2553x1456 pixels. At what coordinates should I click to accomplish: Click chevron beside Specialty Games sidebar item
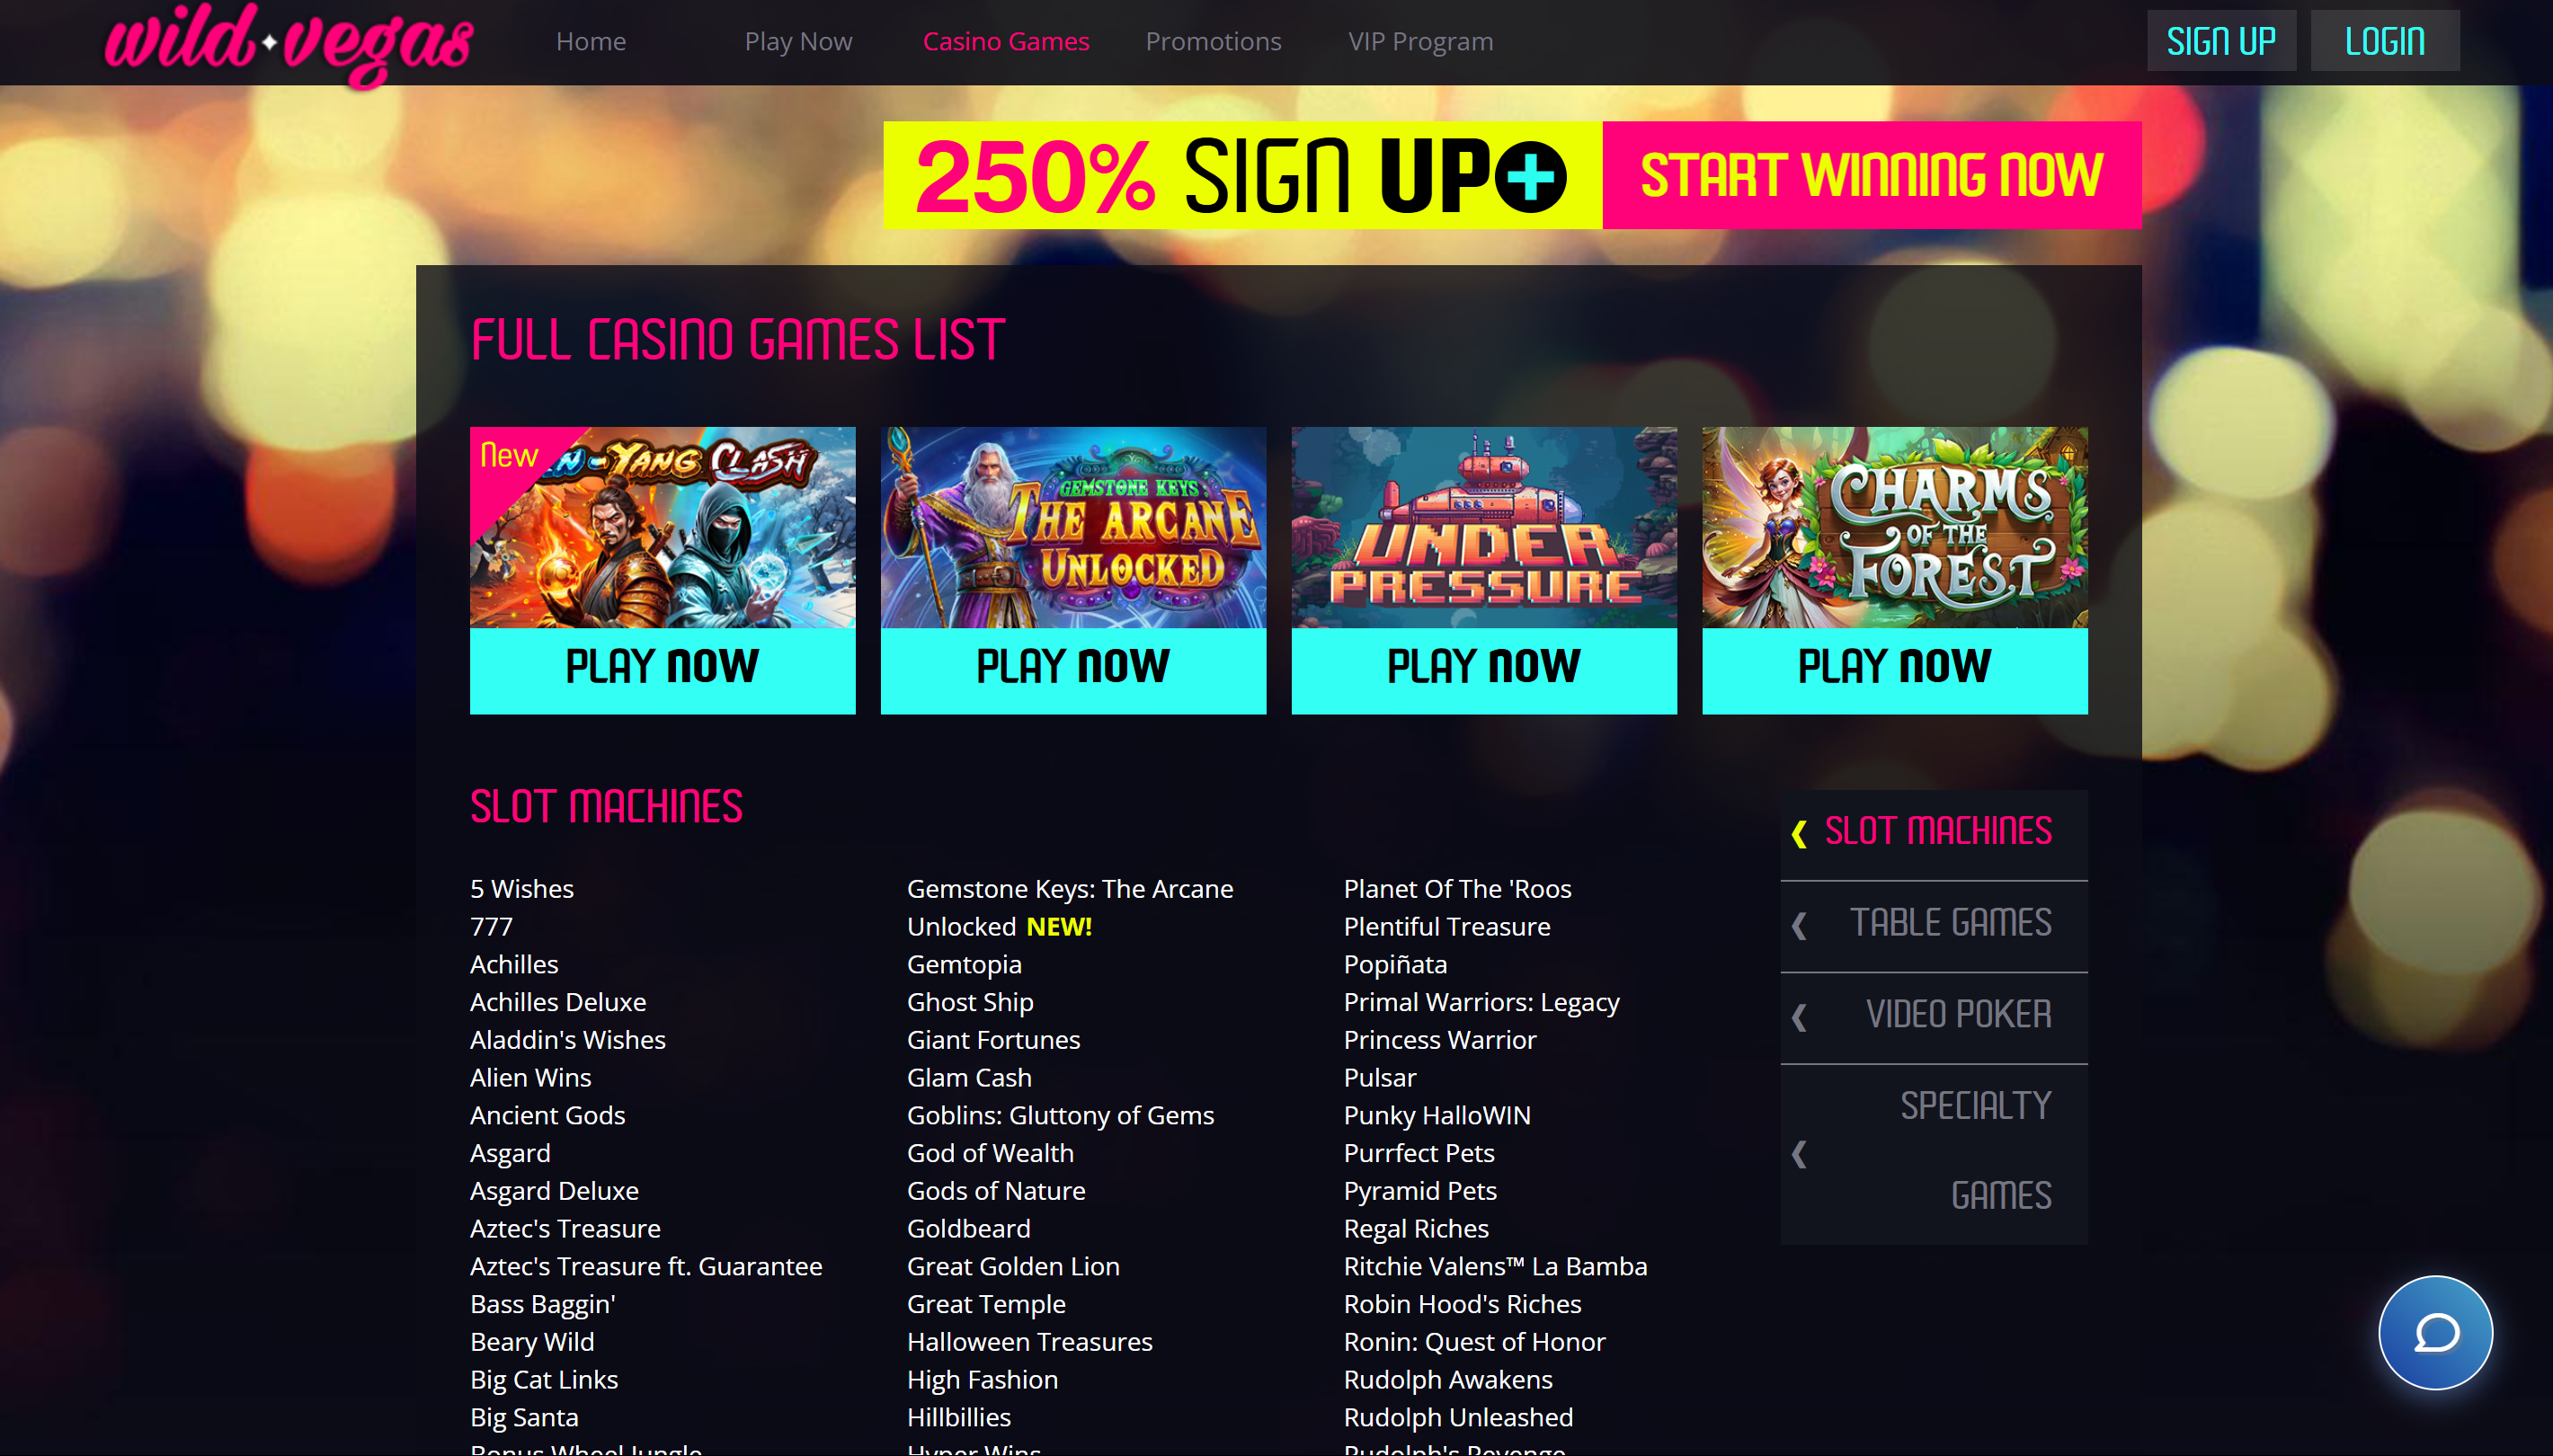click(1799, 1154)
